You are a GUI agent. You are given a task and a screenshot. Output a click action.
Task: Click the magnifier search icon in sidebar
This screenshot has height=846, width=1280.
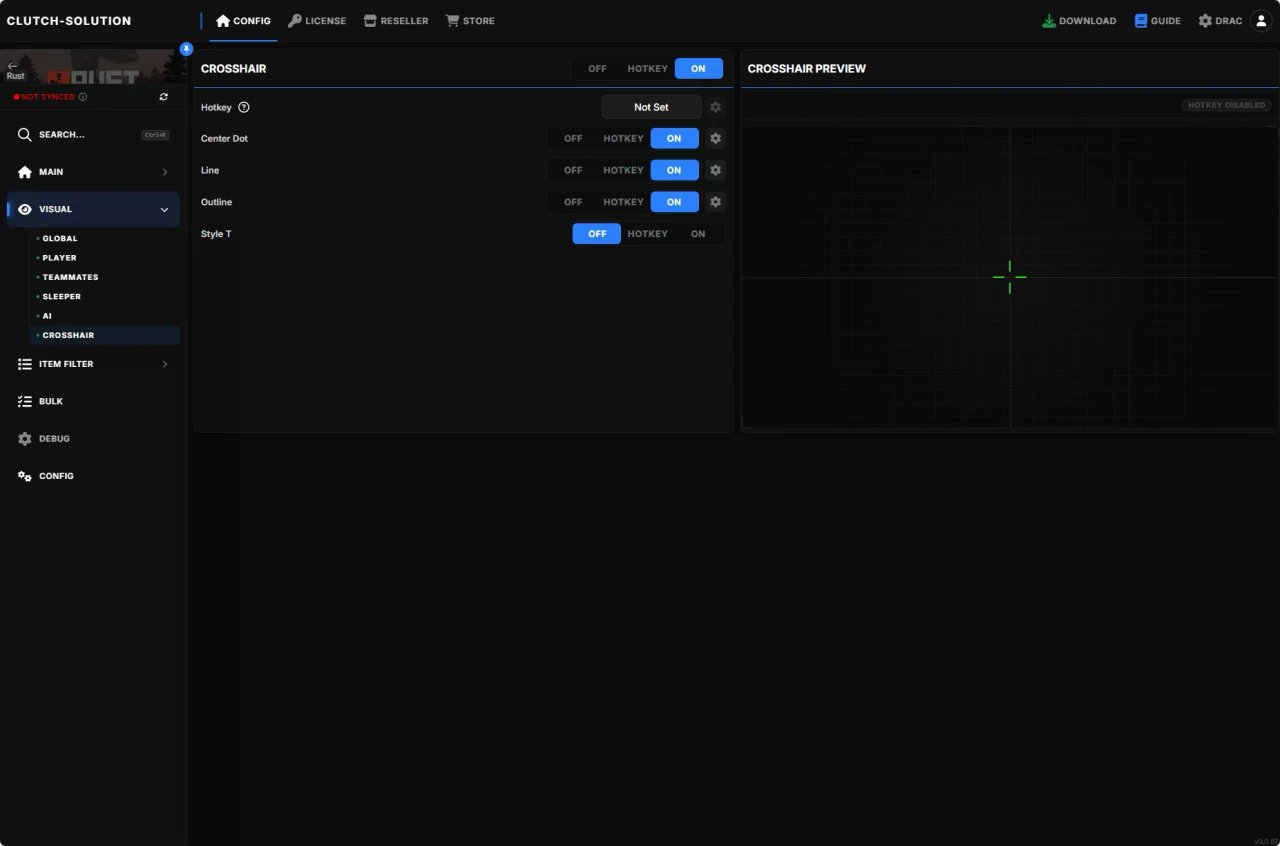click(x=25, y=134)
